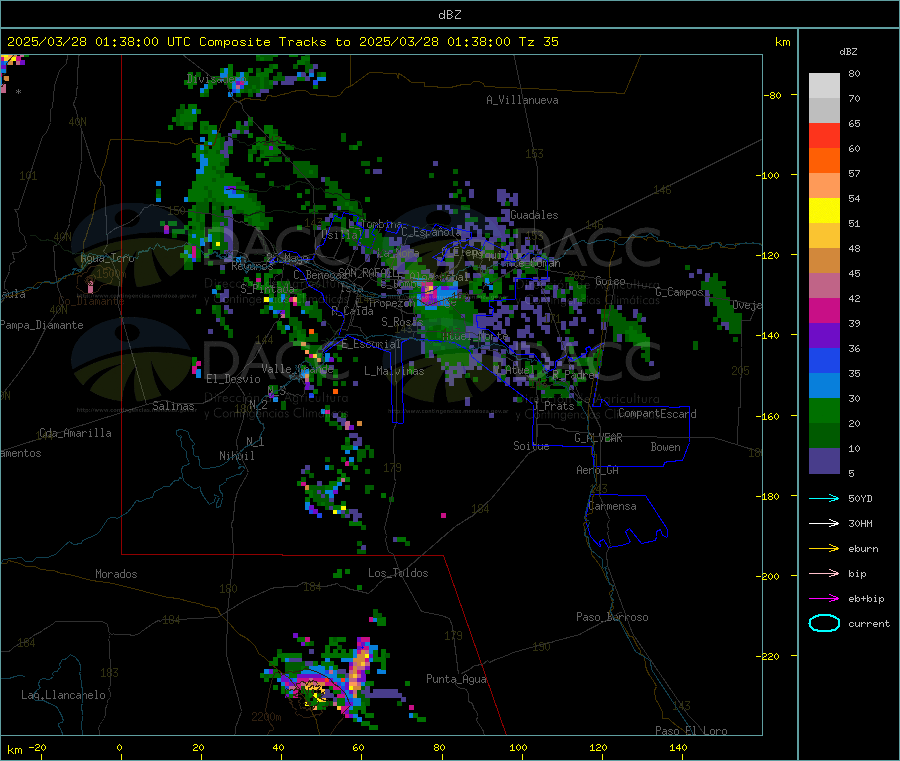Click the Cda_Amarilla map label

pyautogui.click(x=75, y=433)
